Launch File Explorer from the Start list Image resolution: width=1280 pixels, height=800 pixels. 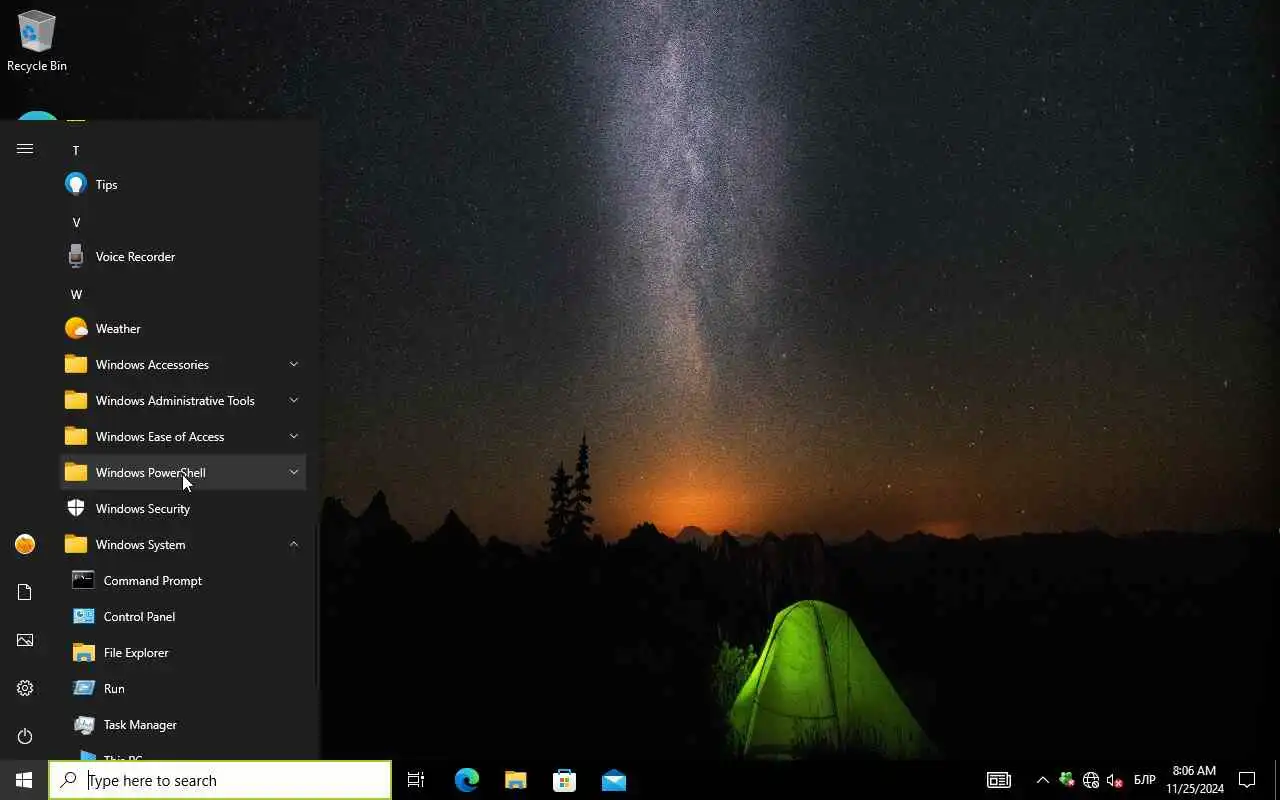point(183,653)
